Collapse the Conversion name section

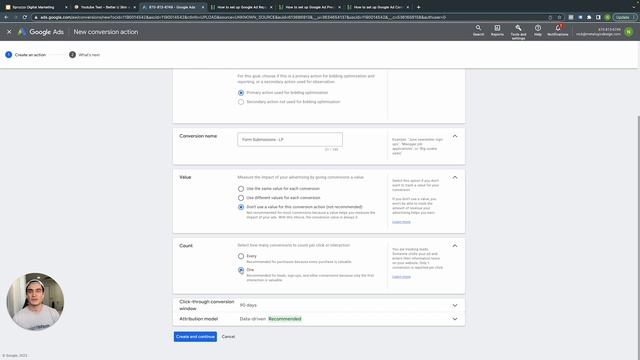point(455,136)
